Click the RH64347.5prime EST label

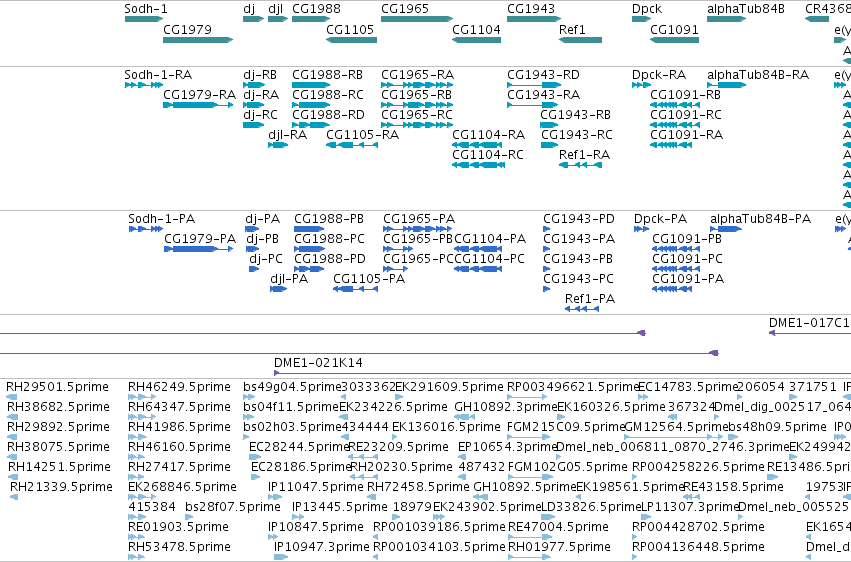180,407
